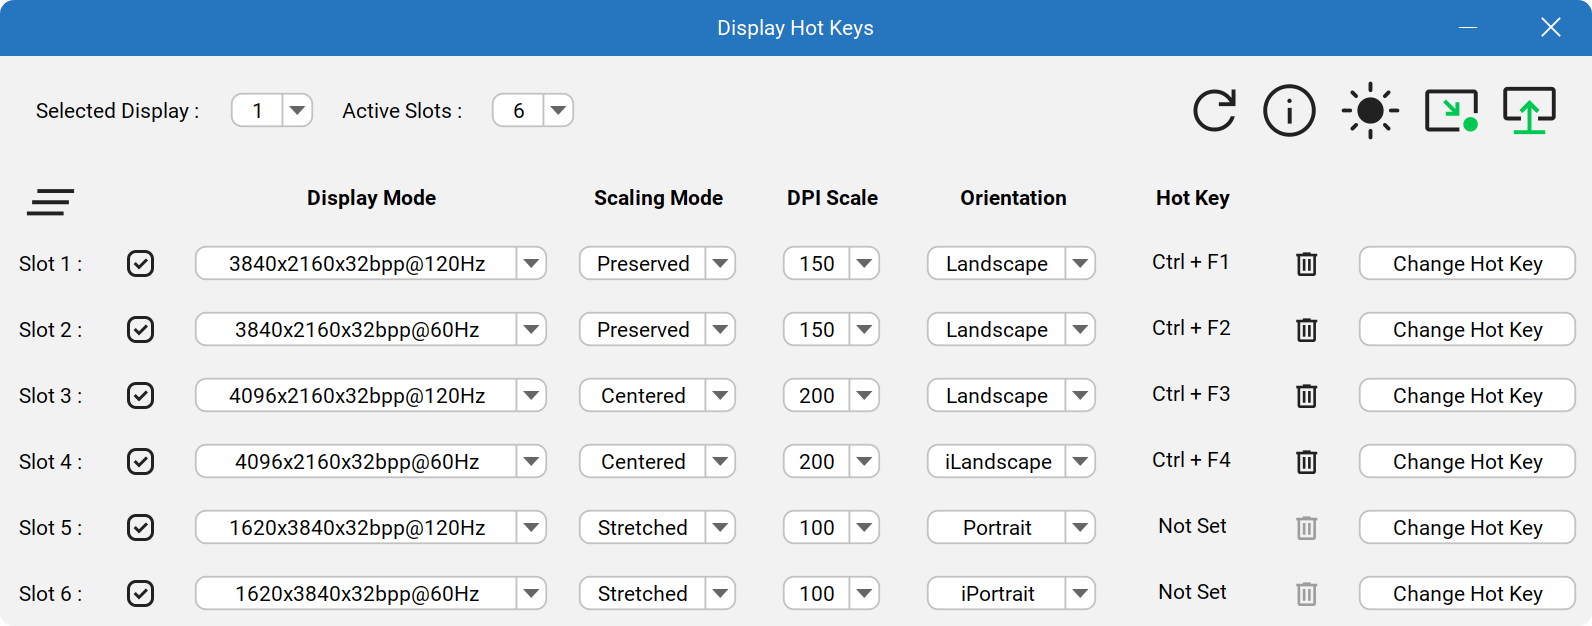The width and height of the screenshot is (1592, 626).
Task: Click Change Hot Key for Slot 2
Action: 1467,330
